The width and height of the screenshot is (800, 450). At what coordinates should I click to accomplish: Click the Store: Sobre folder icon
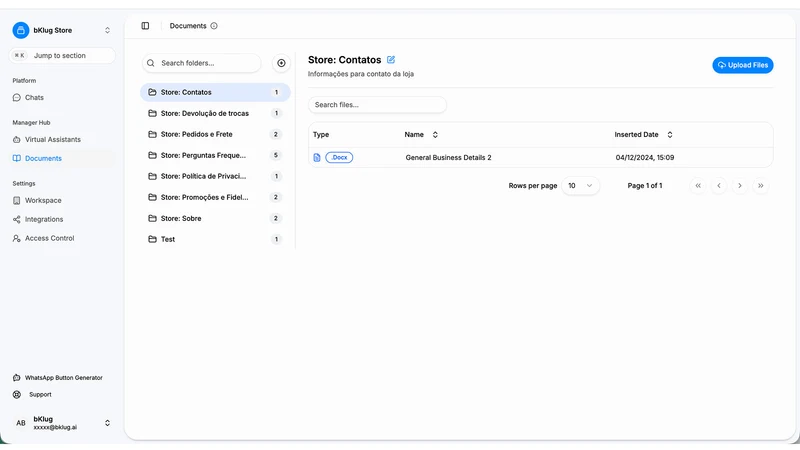(152, 218)
